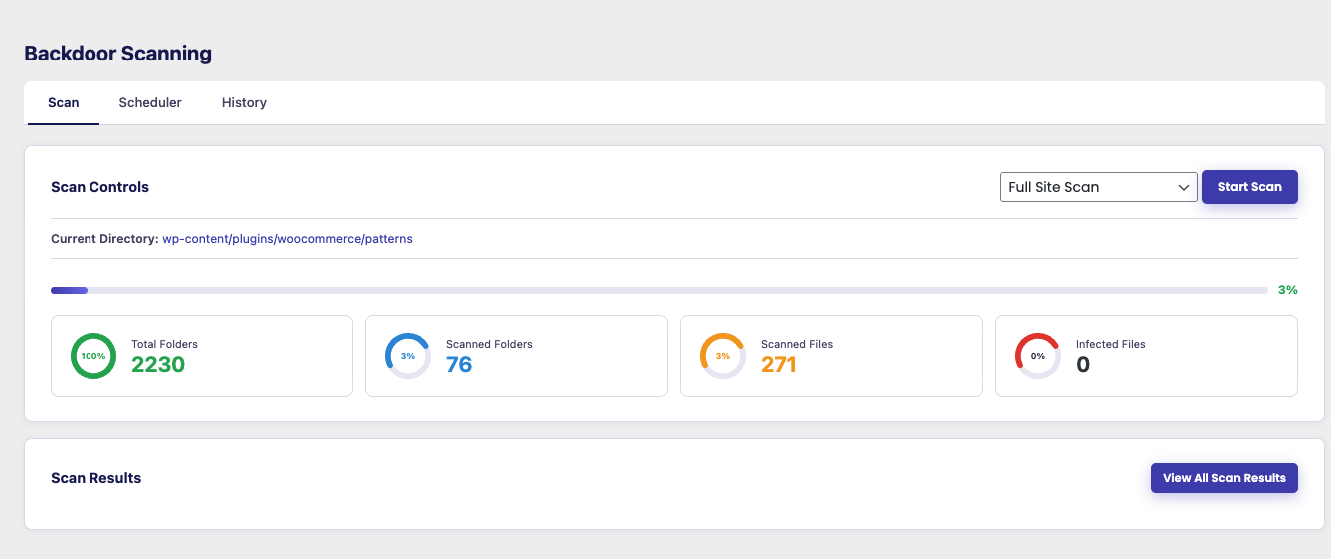Click the scan progress bar
The height and width of the screenshot is (559, 1331).
659,291
